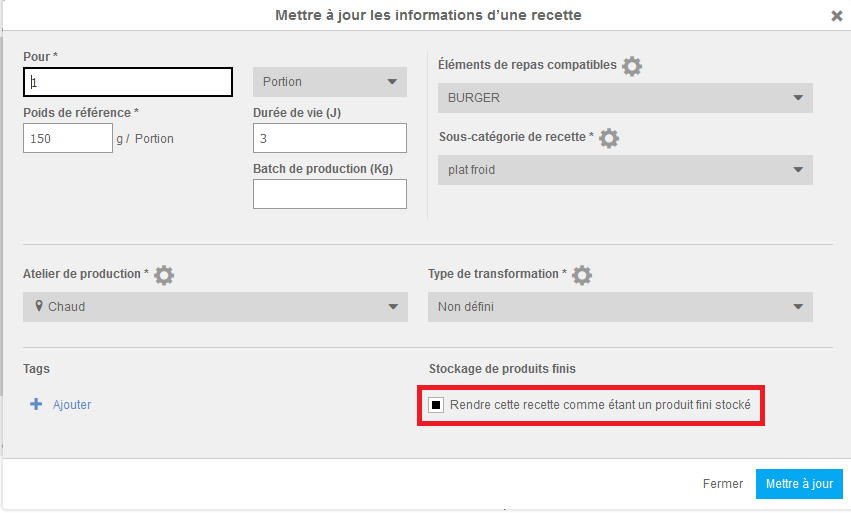This screenshot has width=851, height=513.
Task: Focus the Pour quantity input field
Action: tap(128, 82)
